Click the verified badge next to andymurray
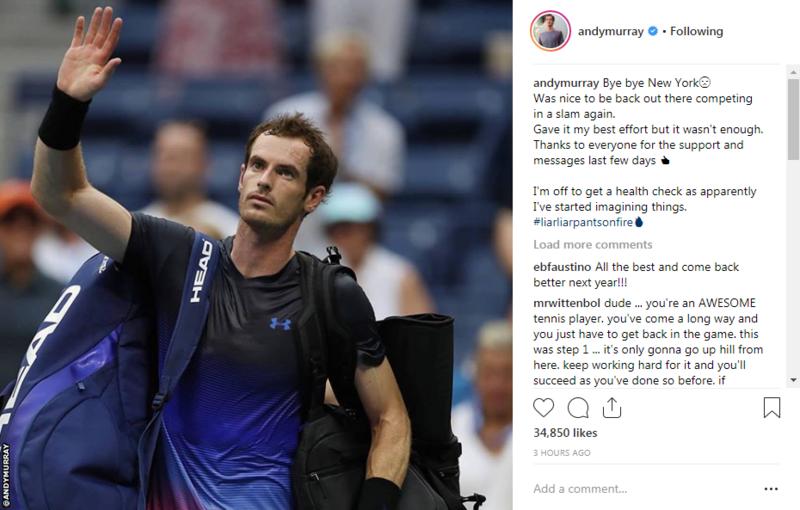Viewport: 800px width, 510px height. coord(653,31)
